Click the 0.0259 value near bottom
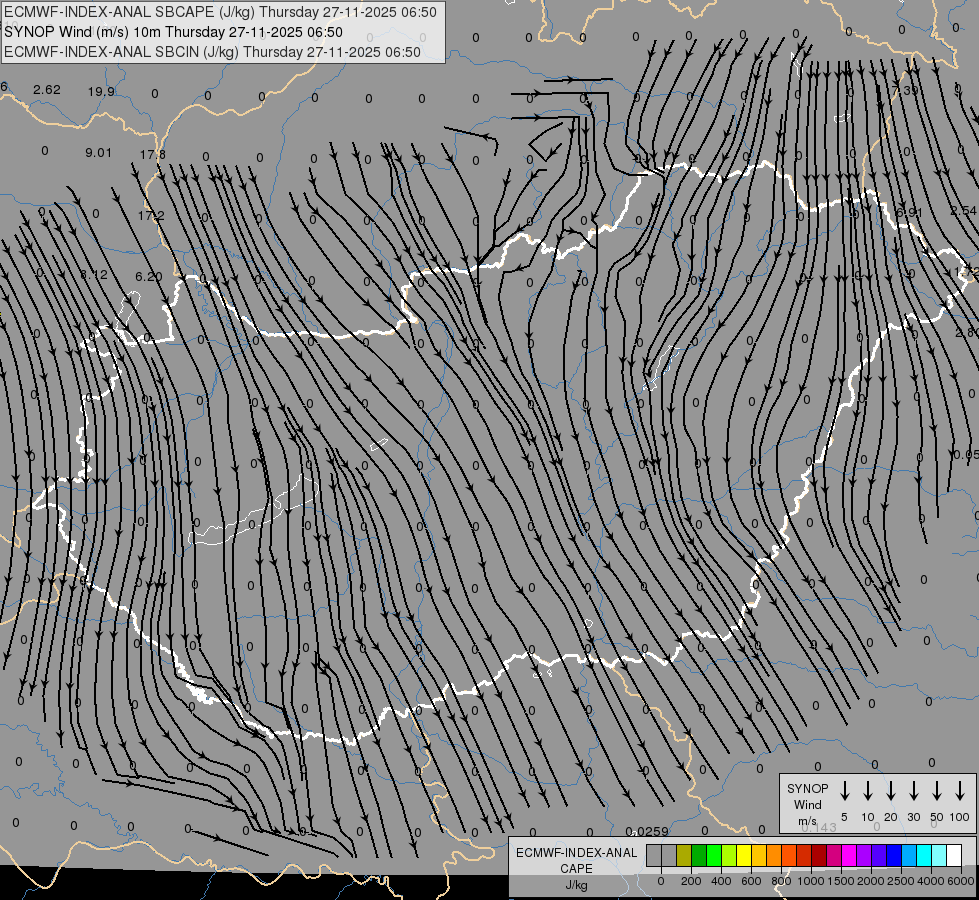This screenshot has height=900, width=979. click(x=647, y=832)
